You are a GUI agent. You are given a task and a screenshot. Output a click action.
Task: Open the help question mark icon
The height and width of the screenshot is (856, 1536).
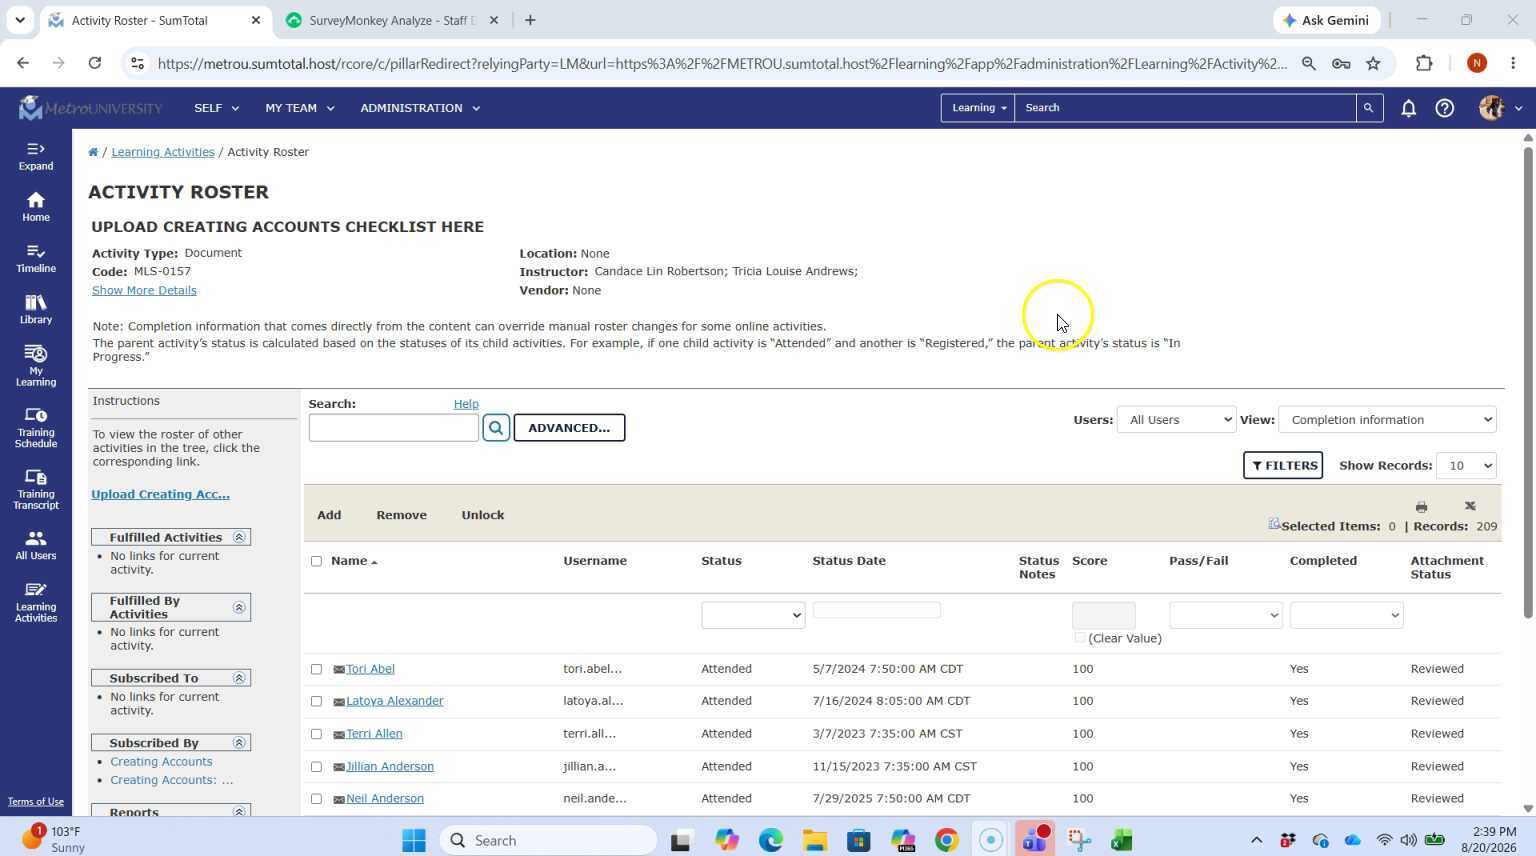click(1444, 108)
